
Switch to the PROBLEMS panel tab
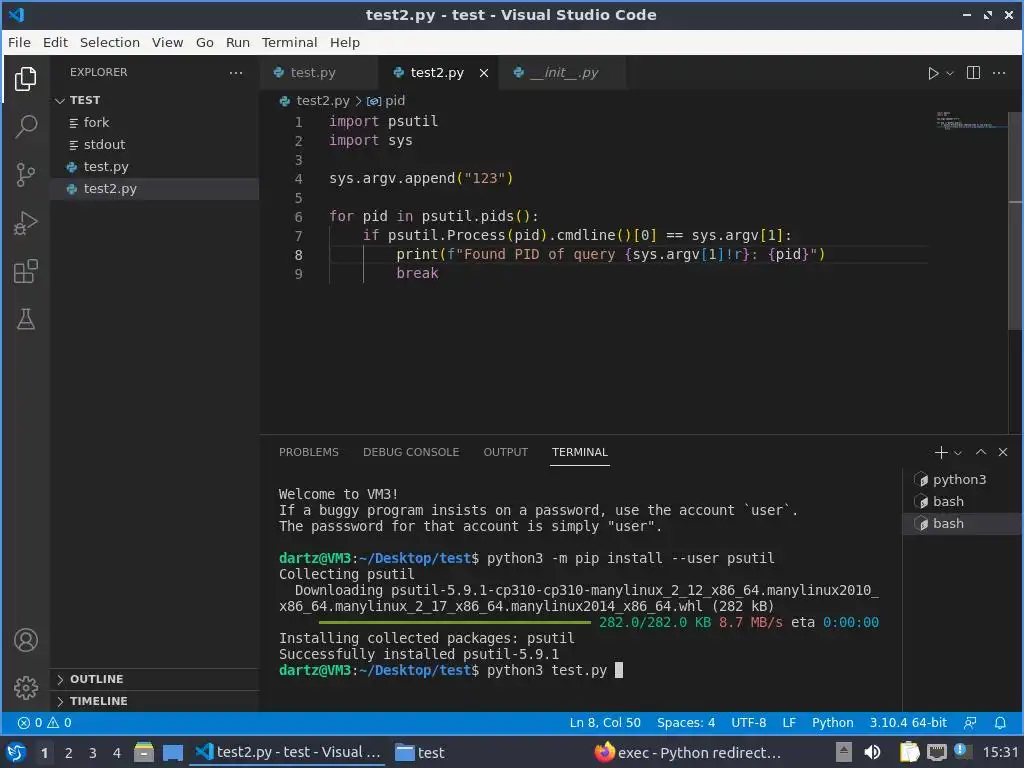308,452
